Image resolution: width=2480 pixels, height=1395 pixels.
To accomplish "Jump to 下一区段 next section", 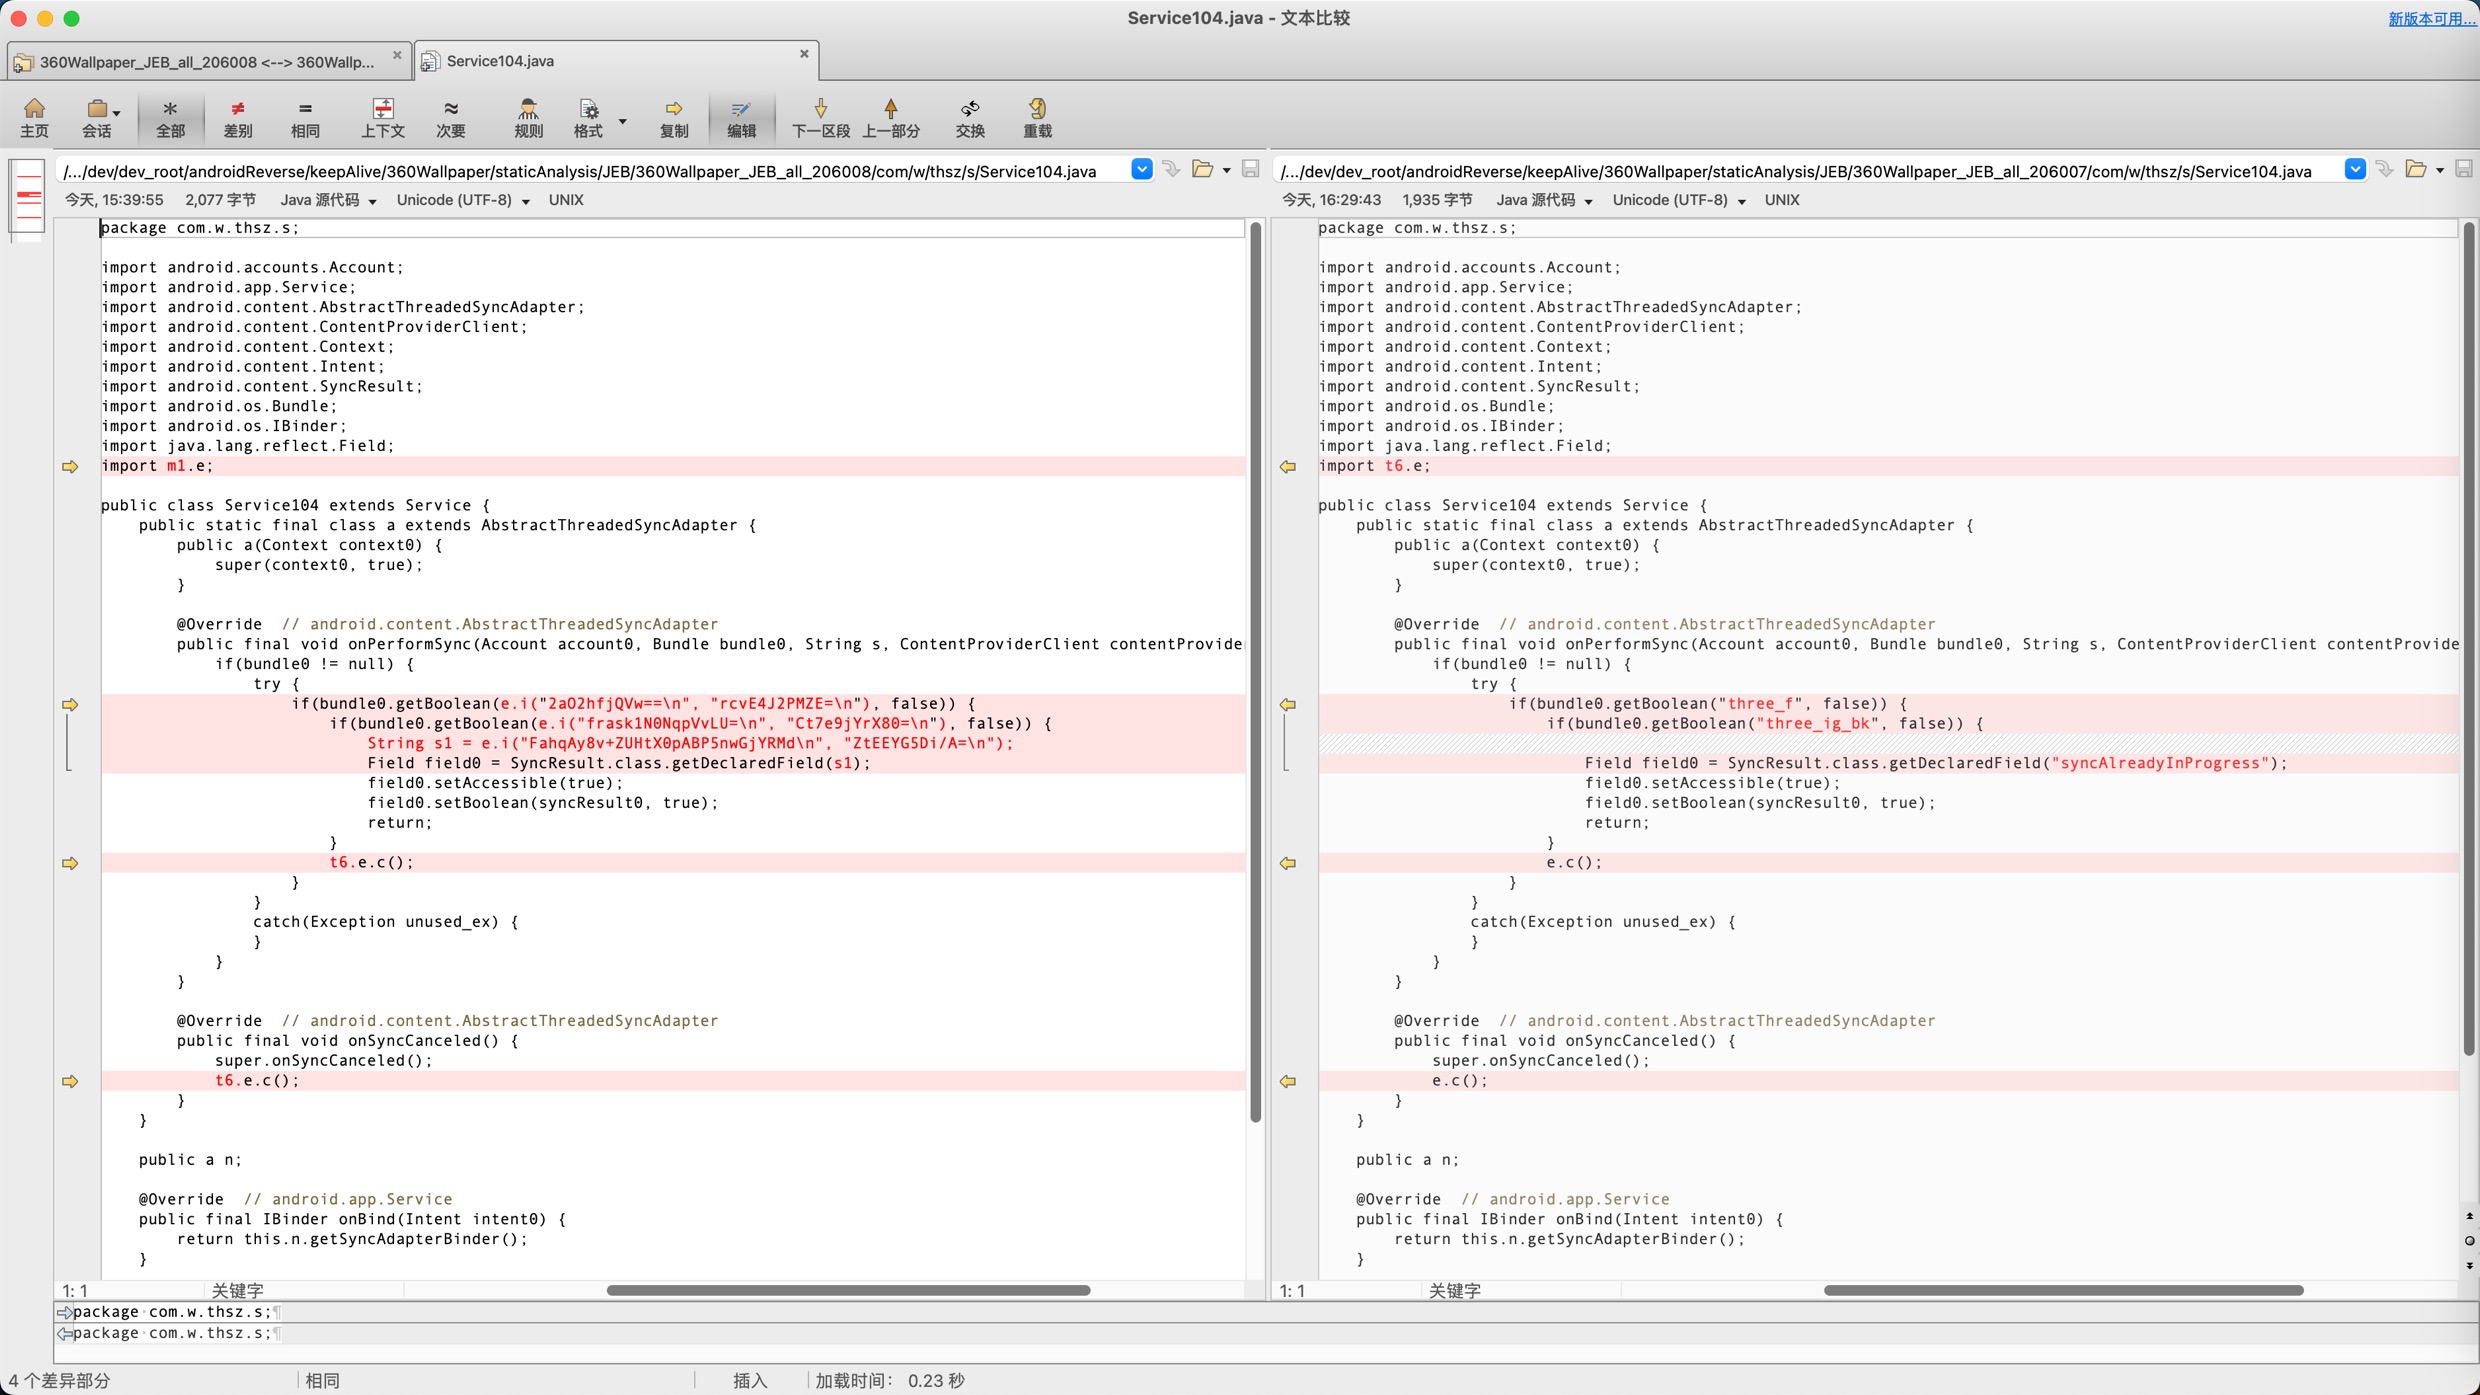I will pyautogui.click(x=821, y=118).
